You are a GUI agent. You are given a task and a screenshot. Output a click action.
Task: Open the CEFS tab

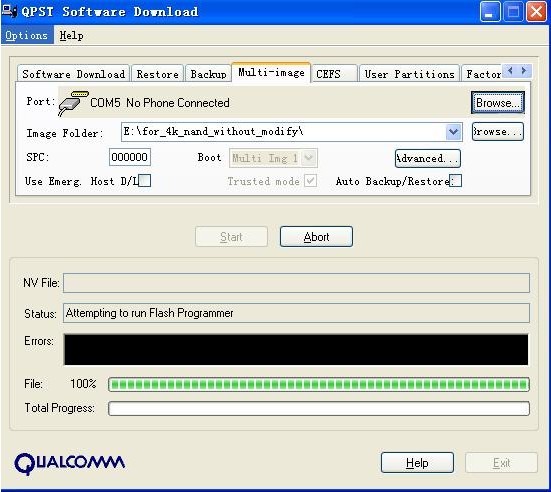point(334,74)
